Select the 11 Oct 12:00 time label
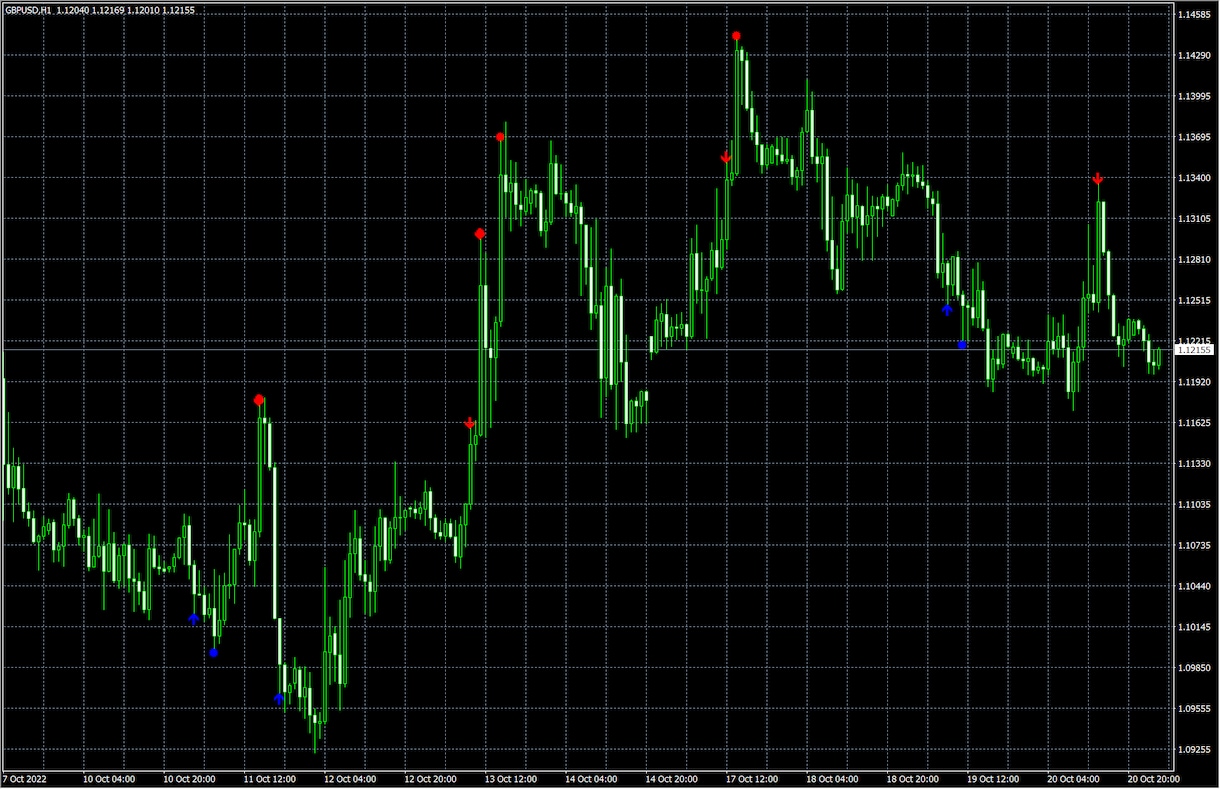 click(270, 779)
